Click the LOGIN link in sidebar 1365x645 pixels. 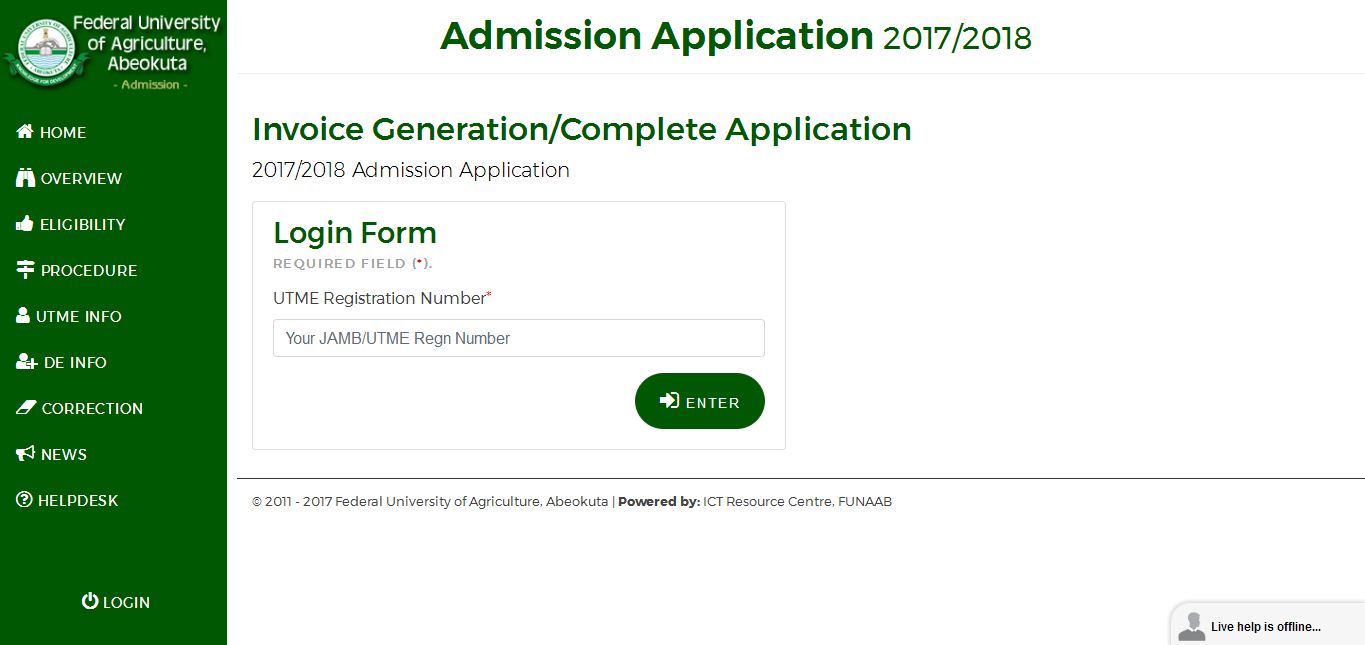point(126,603)
